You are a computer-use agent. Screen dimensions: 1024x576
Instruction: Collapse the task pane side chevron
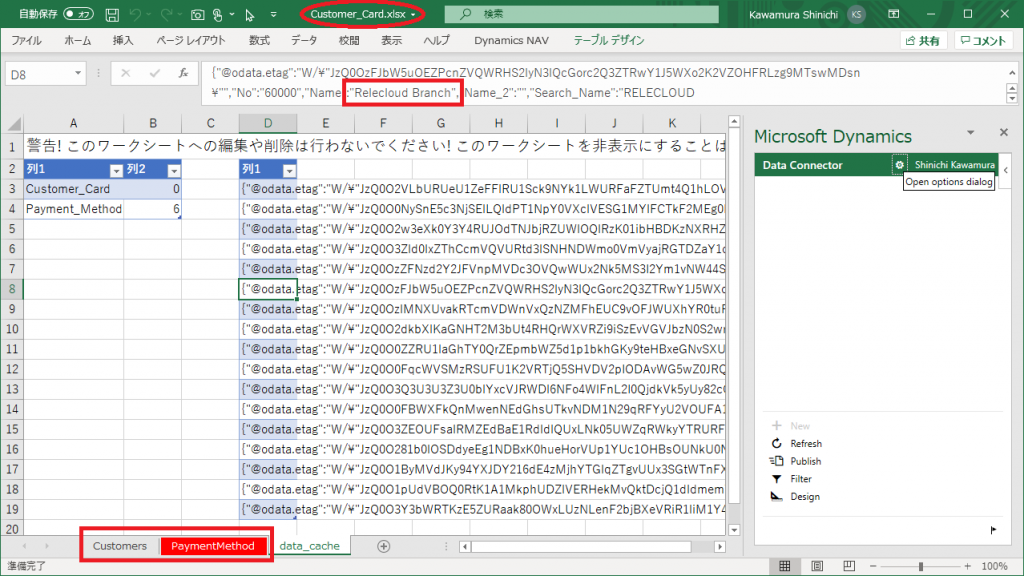click(1006, 170)
